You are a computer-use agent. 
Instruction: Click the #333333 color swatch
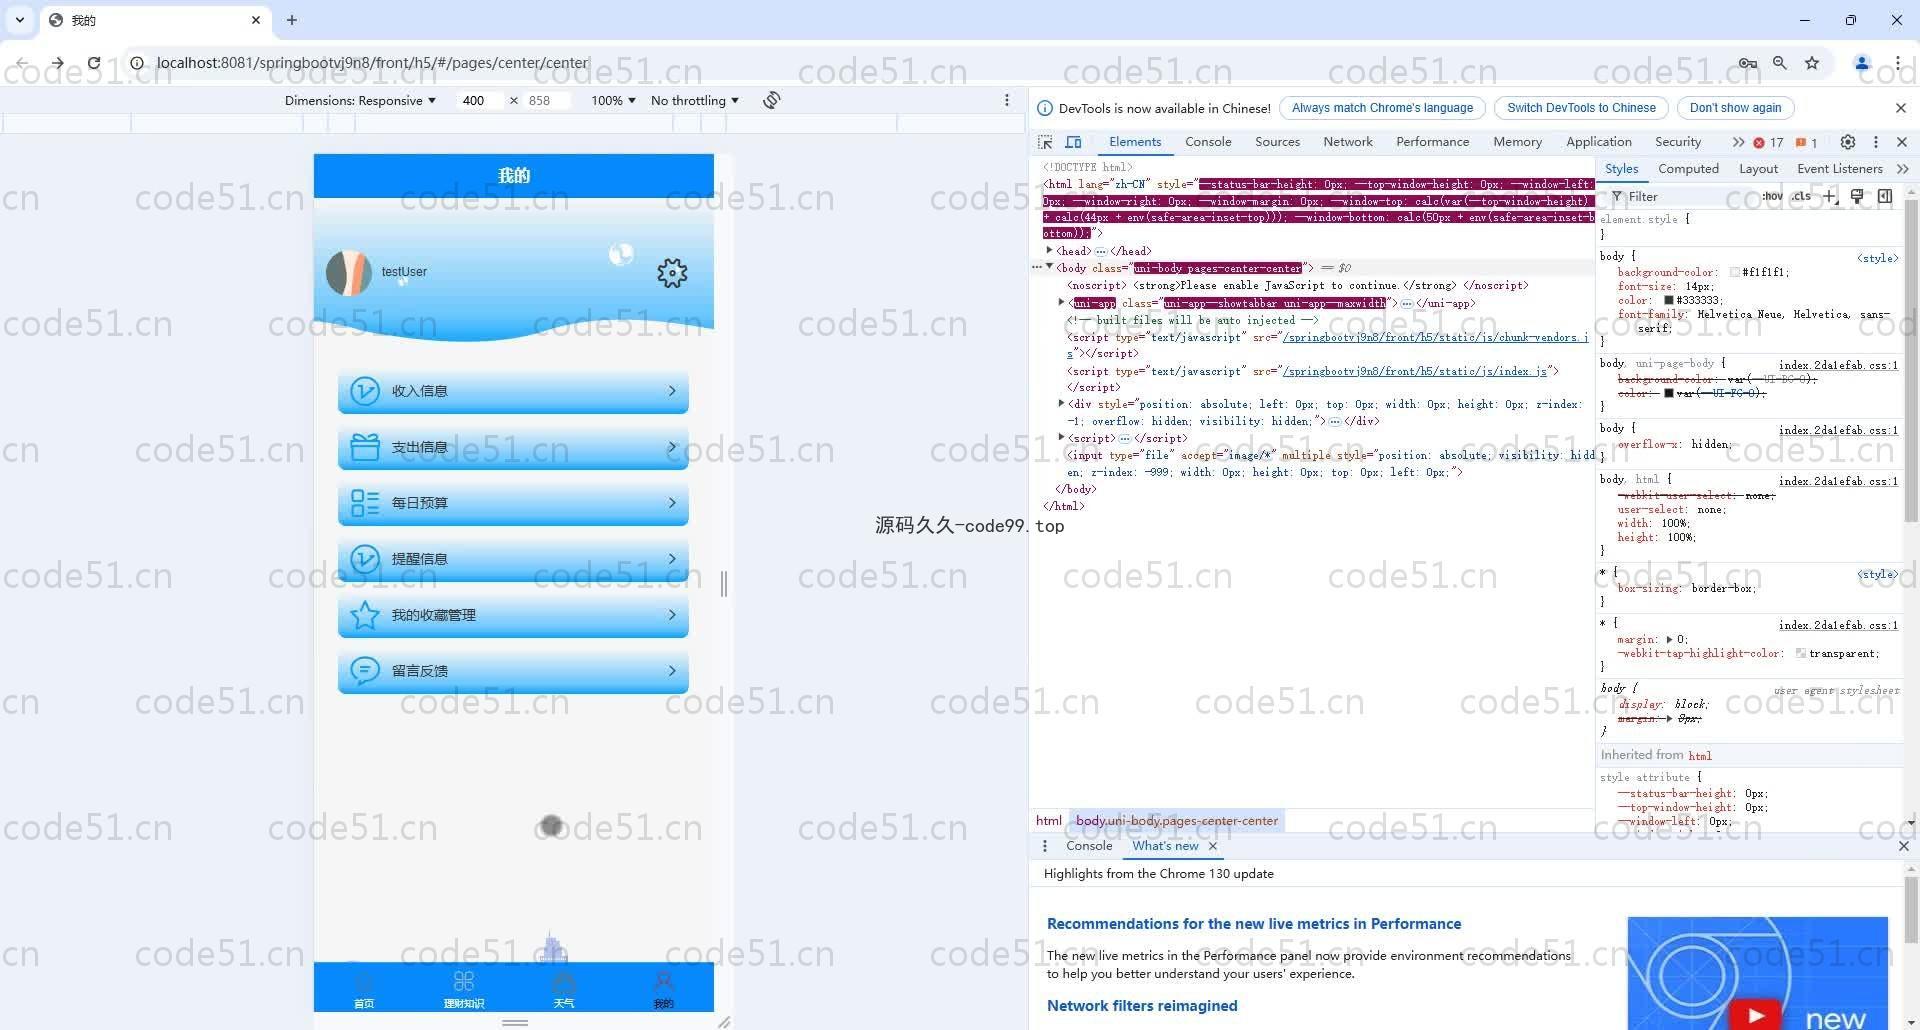(1668, 300)
